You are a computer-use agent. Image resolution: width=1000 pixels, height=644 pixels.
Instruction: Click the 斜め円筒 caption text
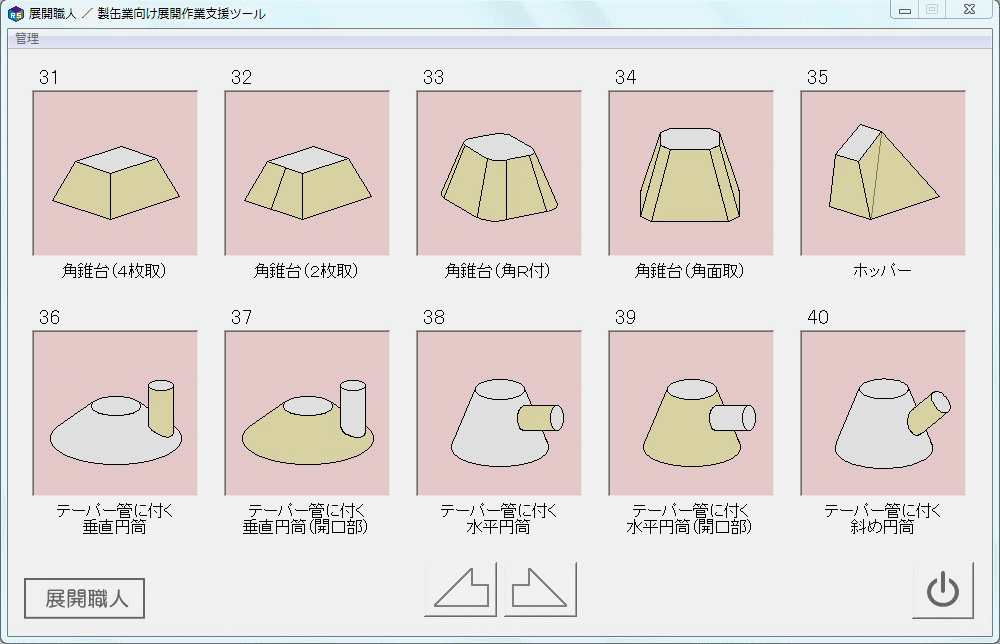point(882,527)
